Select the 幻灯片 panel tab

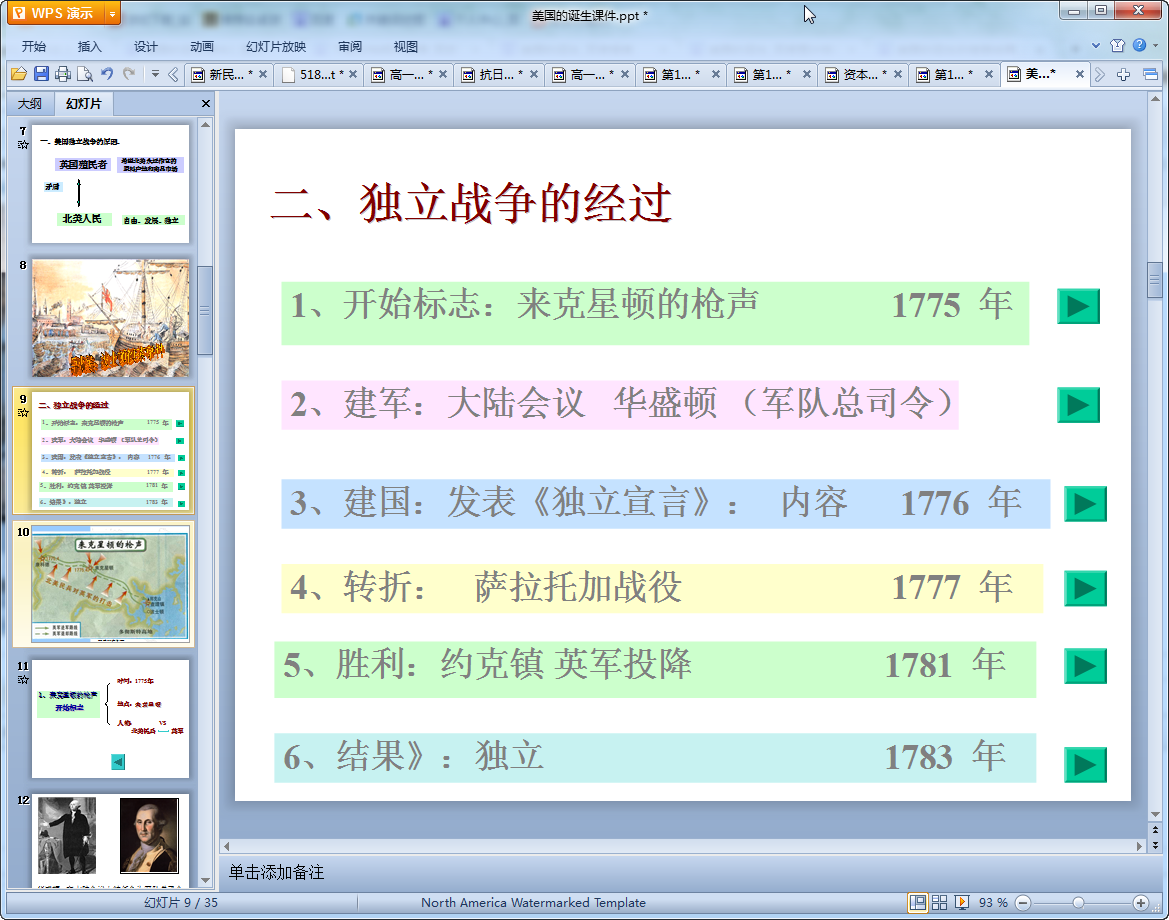[83, 104]
